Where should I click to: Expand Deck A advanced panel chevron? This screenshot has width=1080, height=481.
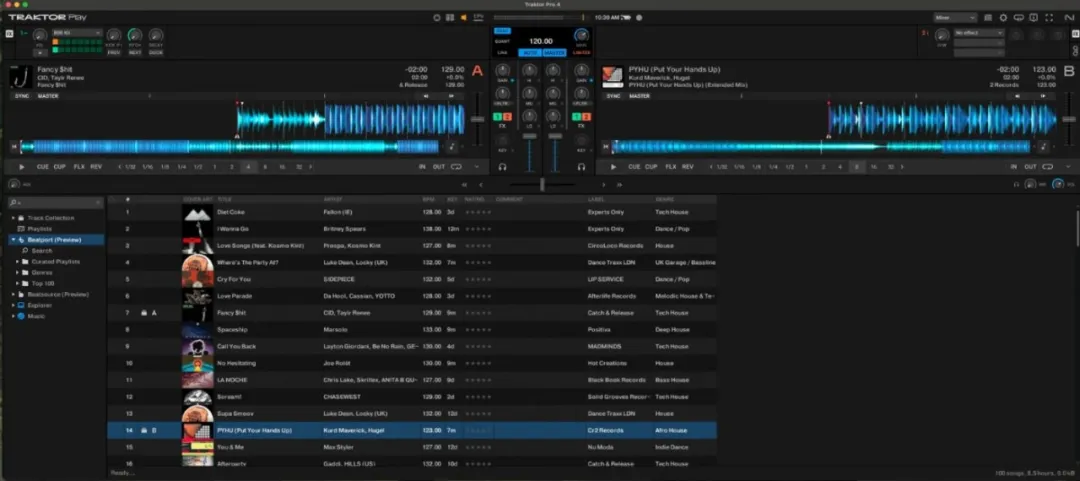[x=477, y=167]
